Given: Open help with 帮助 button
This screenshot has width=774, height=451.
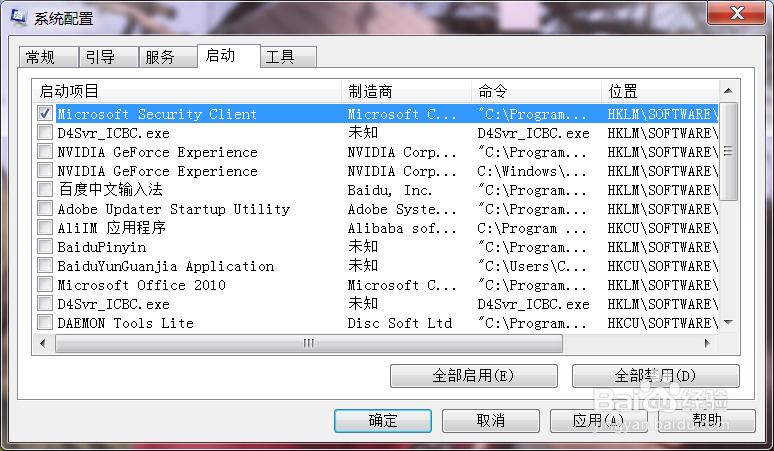Looking at the screenshot, I should (707, 421).
